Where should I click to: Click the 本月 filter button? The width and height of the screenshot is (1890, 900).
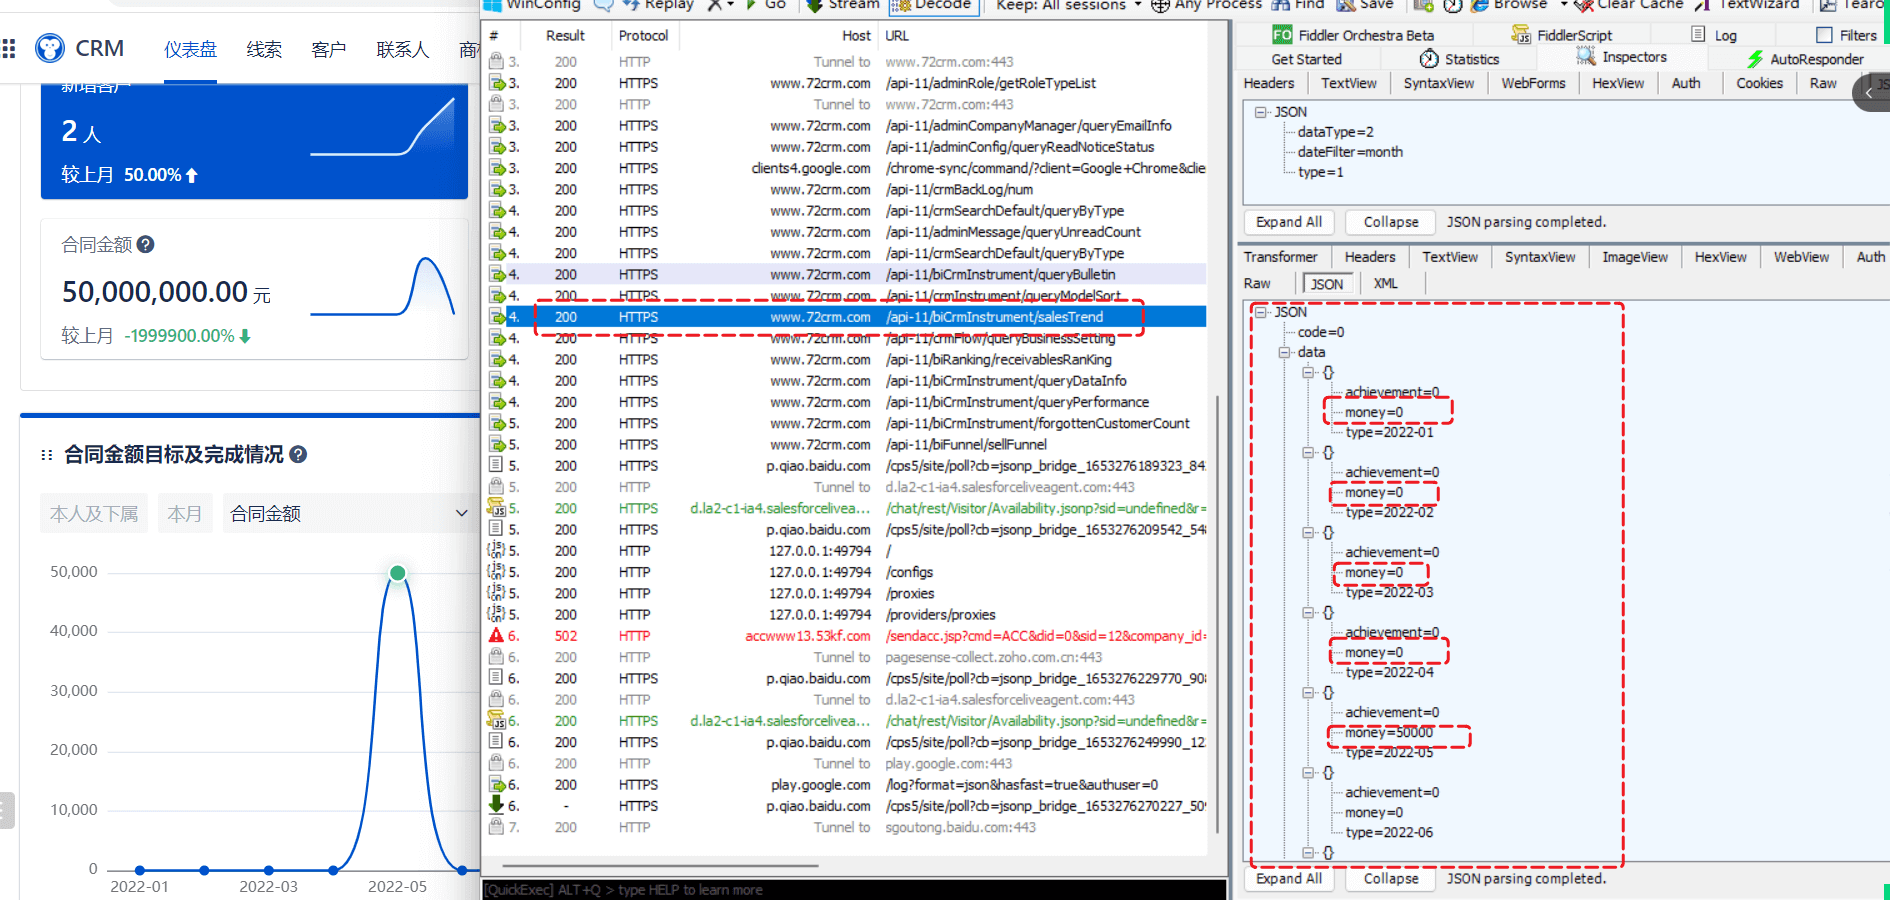click(184, 513)
